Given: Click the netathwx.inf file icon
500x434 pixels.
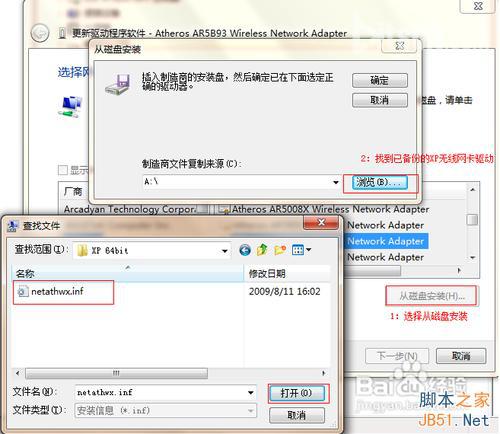Looking at the screenshot, I should click(x=22, y=292).
